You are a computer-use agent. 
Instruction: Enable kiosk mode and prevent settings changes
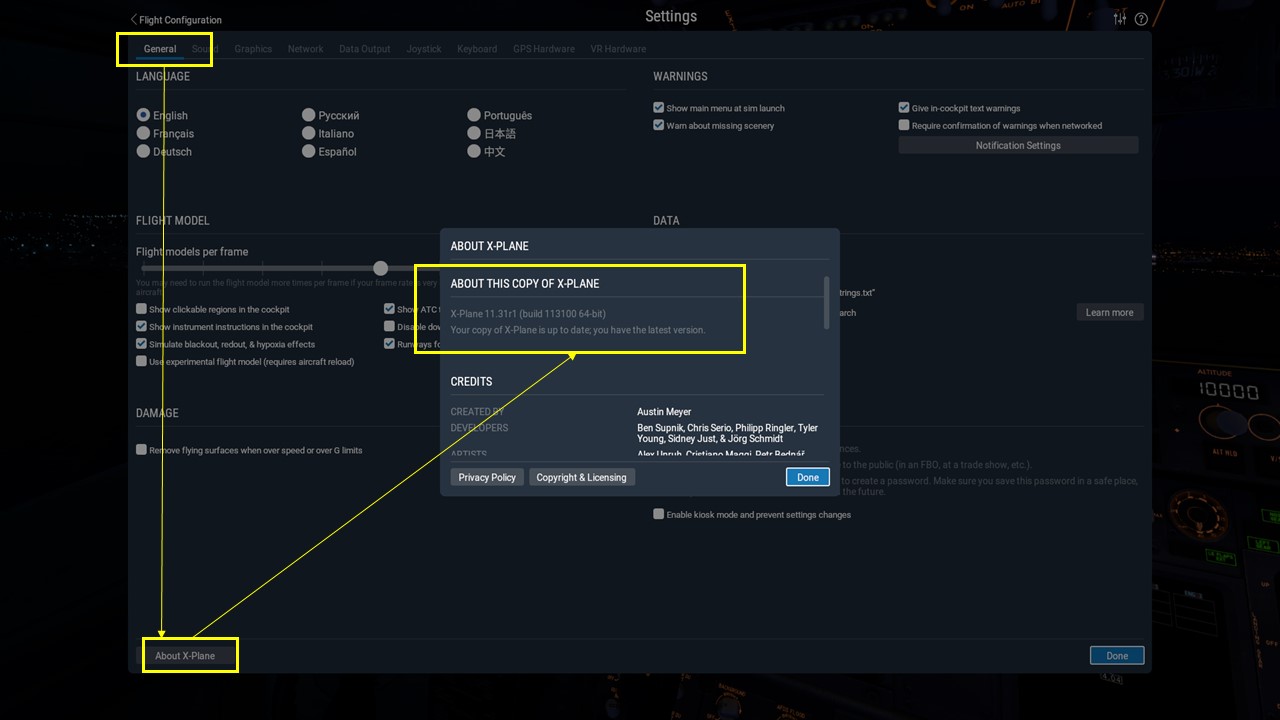click(659, 514)
